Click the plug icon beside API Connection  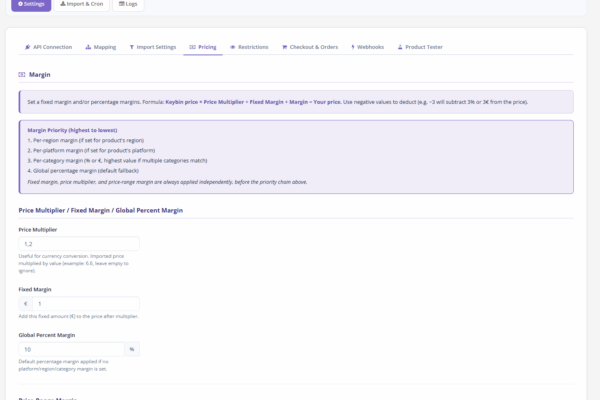click(x=27, y=47)
